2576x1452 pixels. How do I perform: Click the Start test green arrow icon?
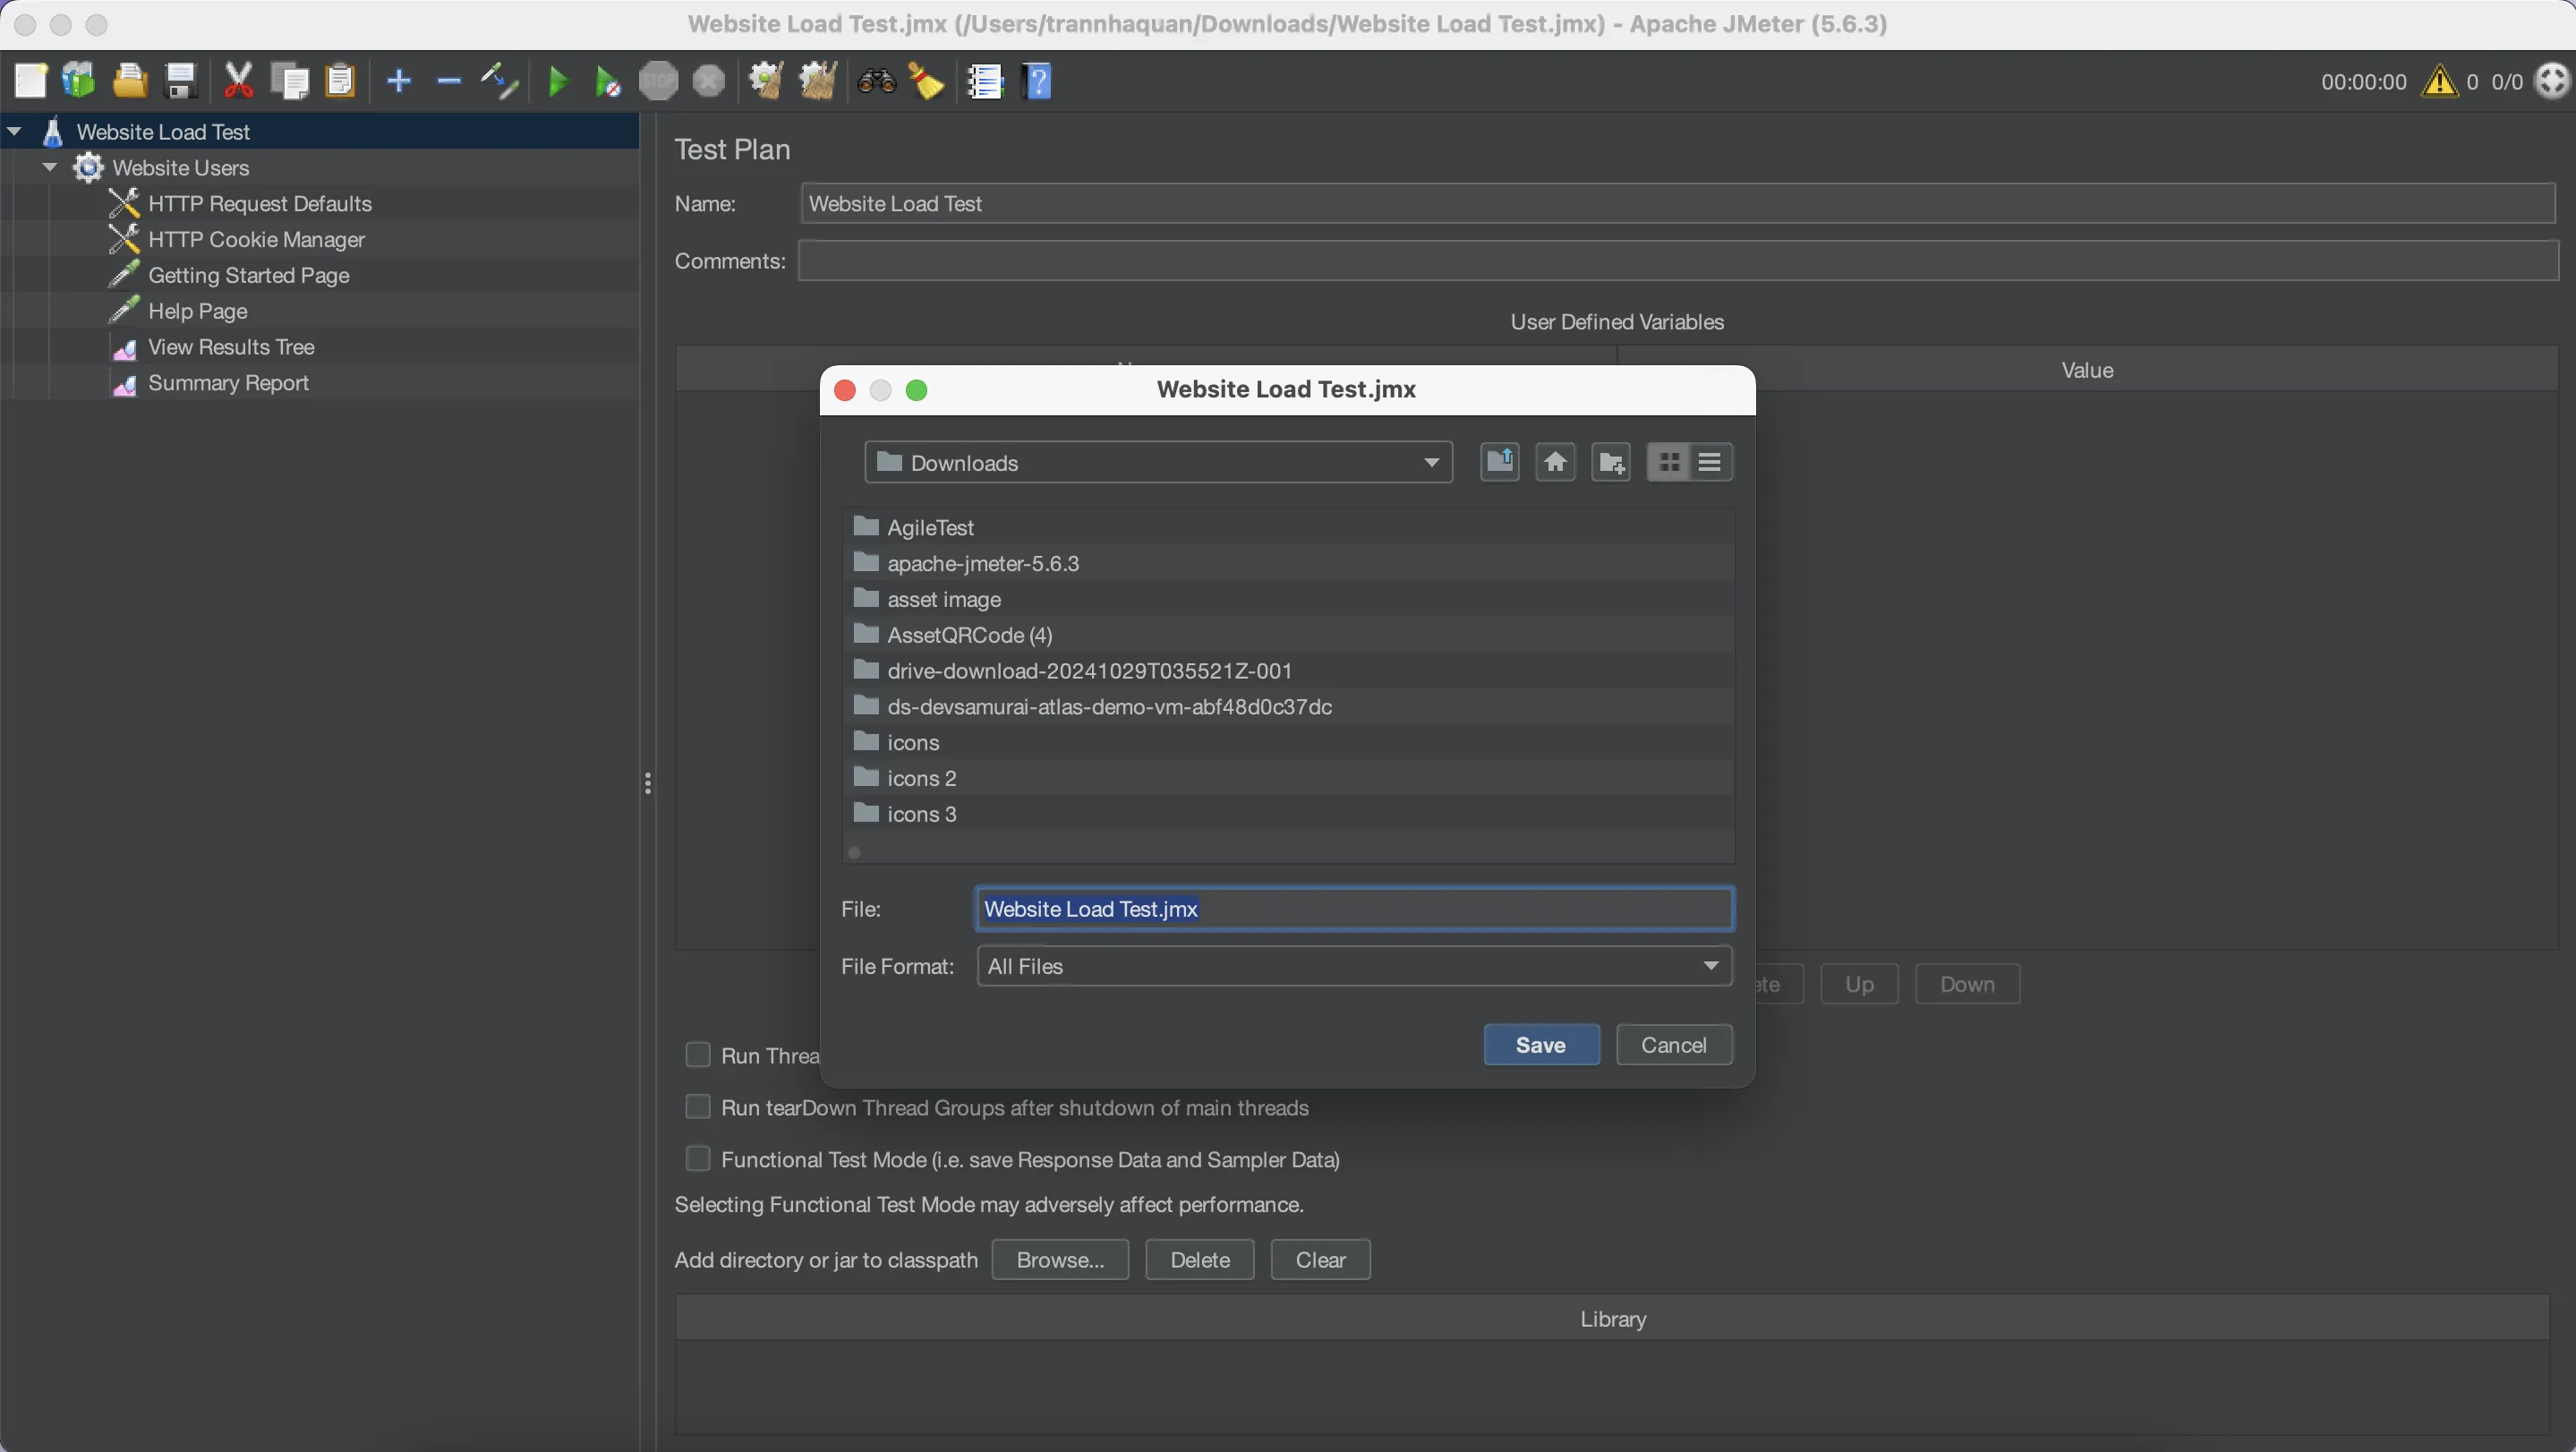click(558, 81)
